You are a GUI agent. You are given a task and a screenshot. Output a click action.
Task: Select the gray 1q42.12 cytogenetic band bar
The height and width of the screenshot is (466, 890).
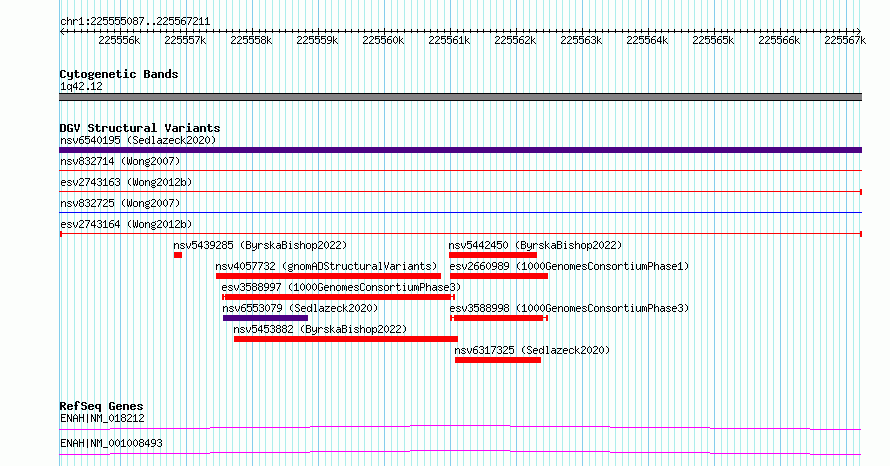(460, 97)
